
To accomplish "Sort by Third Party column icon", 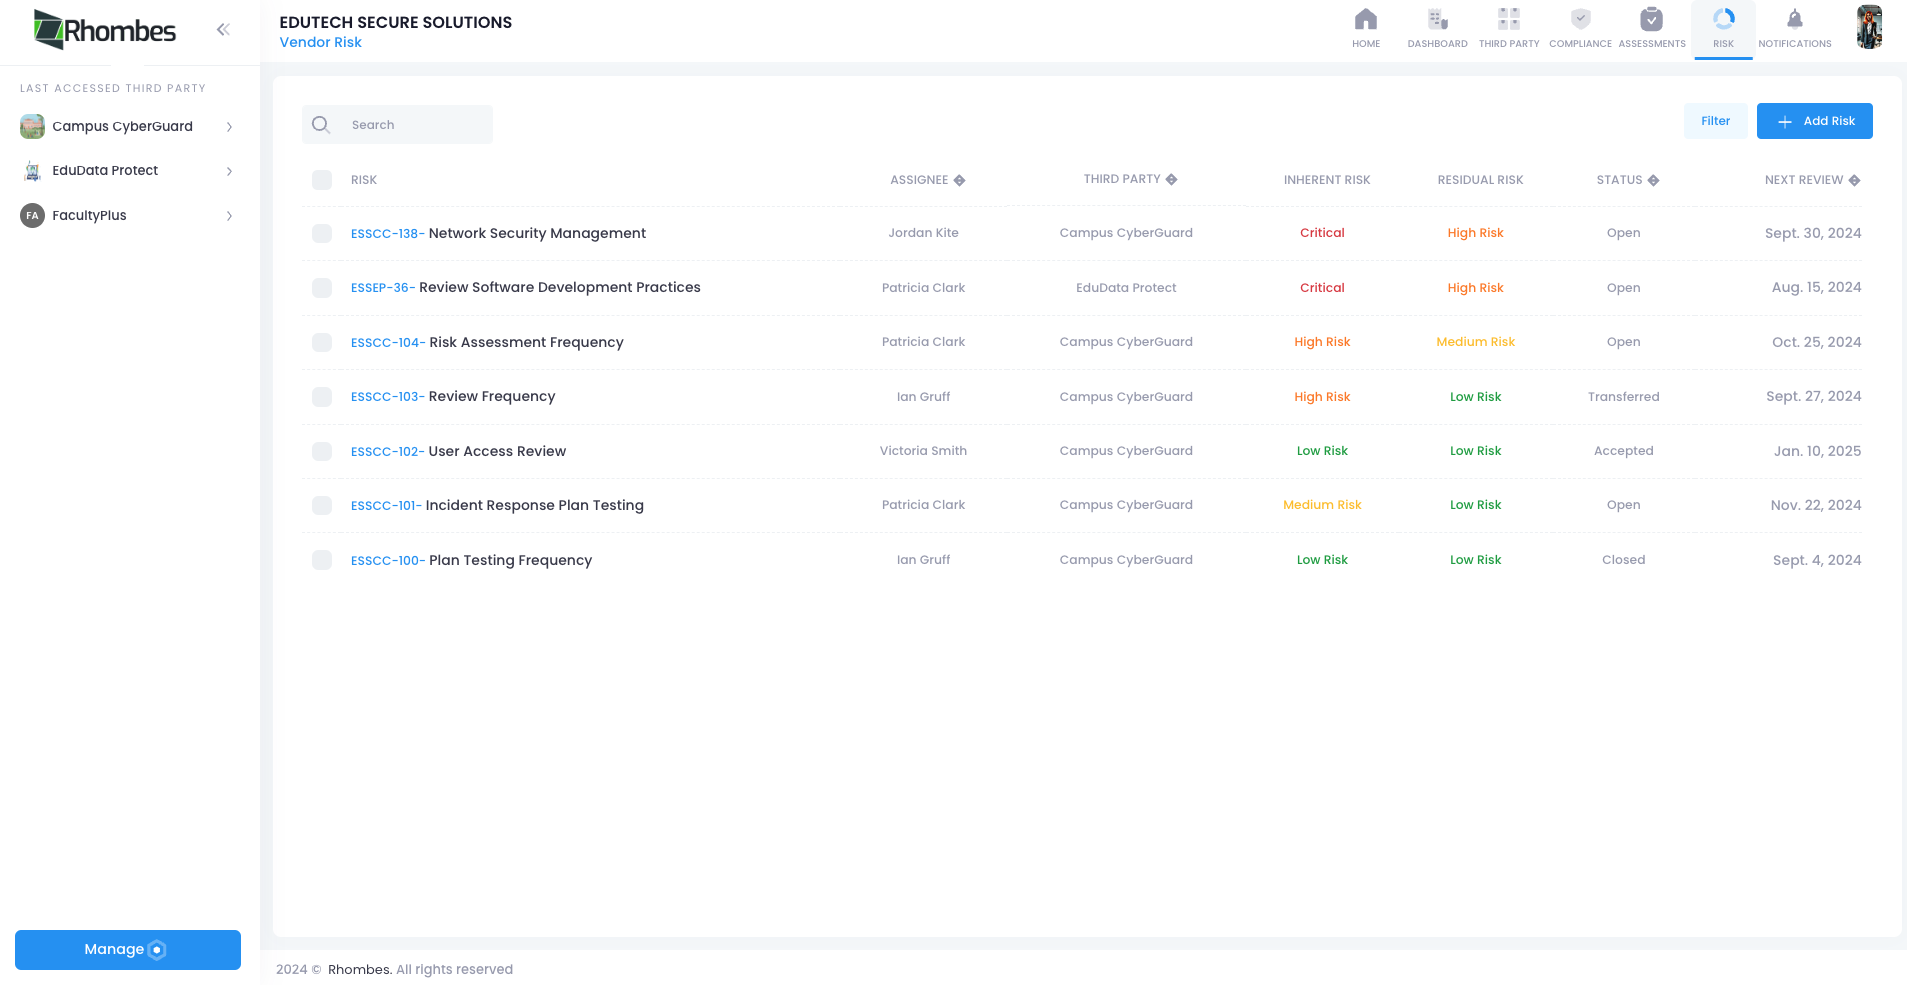I will pyautogui.click(x=1171, y=179).
